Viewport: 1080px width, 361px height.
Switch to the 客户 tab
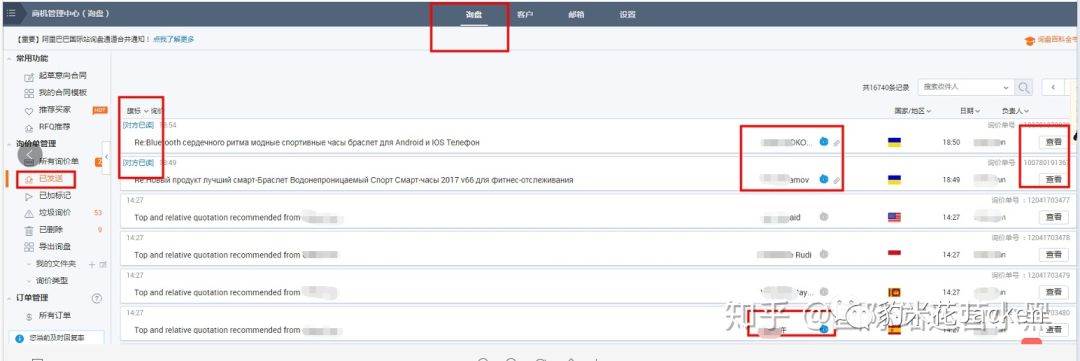(x=525, y=14)
